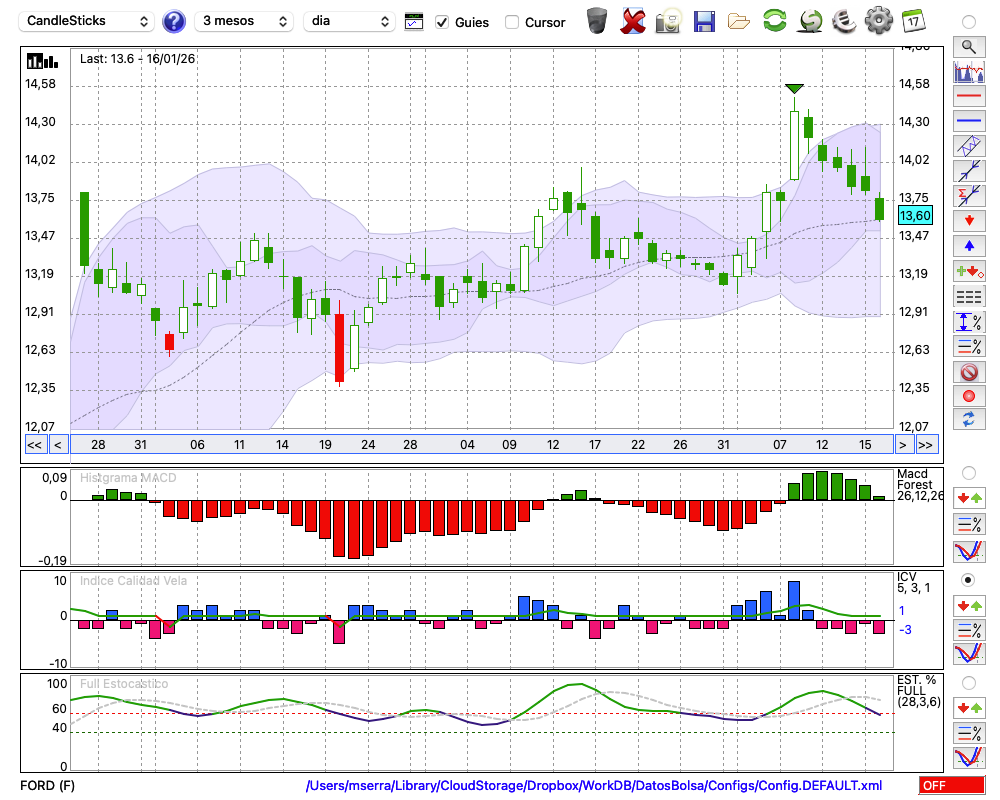The height and width of the screenshot is (800, 1000).
Task: Open the 3 mesos period dropdown
Action: coord(244,21)
